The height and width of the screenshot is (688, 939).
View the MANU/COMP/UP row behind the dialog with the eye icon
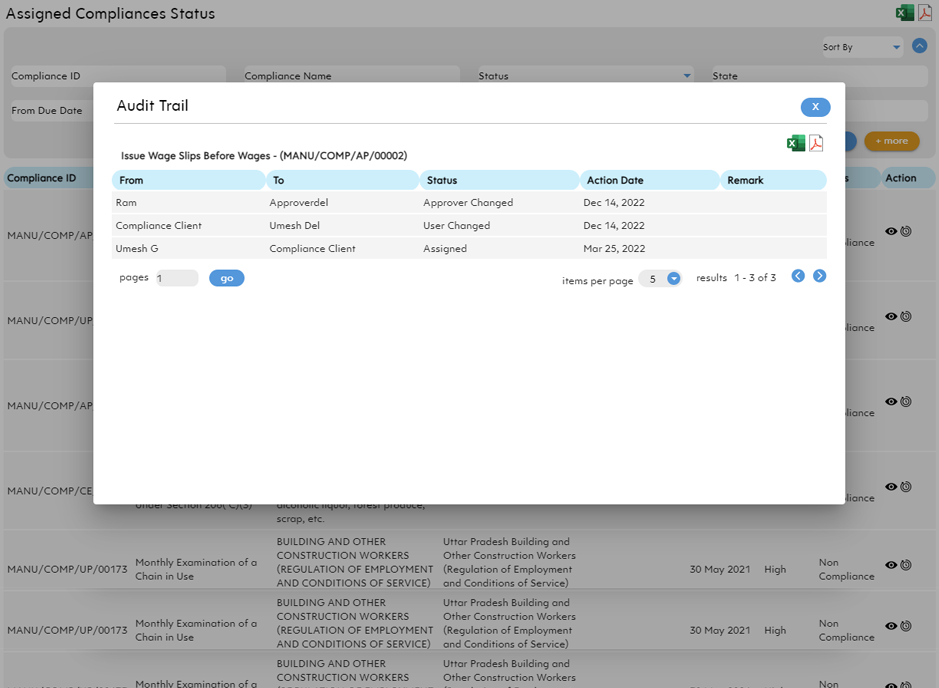890,316
